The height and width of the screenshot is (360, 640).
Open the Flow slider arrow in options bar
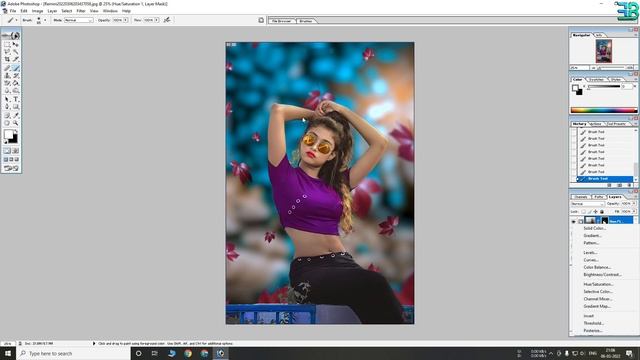[157, 20]
